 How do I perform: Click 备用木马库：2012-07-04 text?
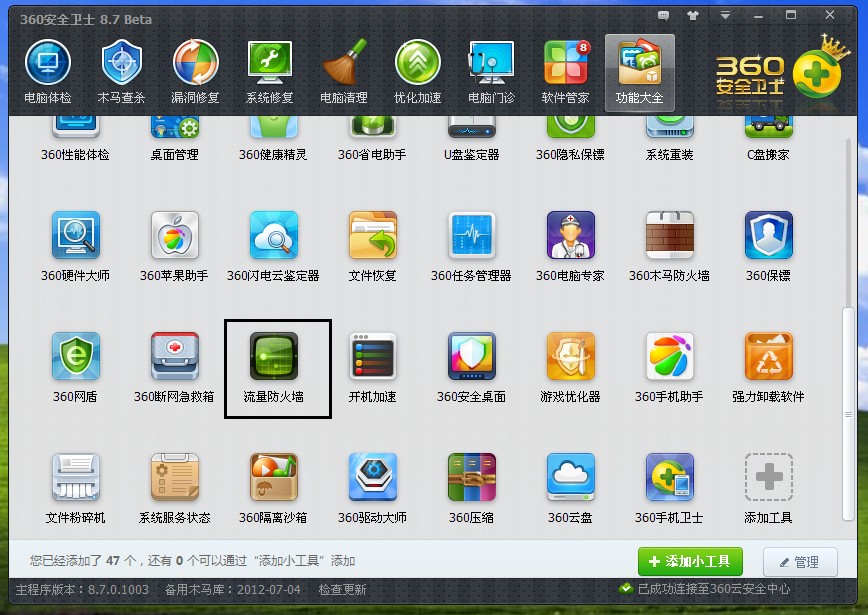[232, 590]
